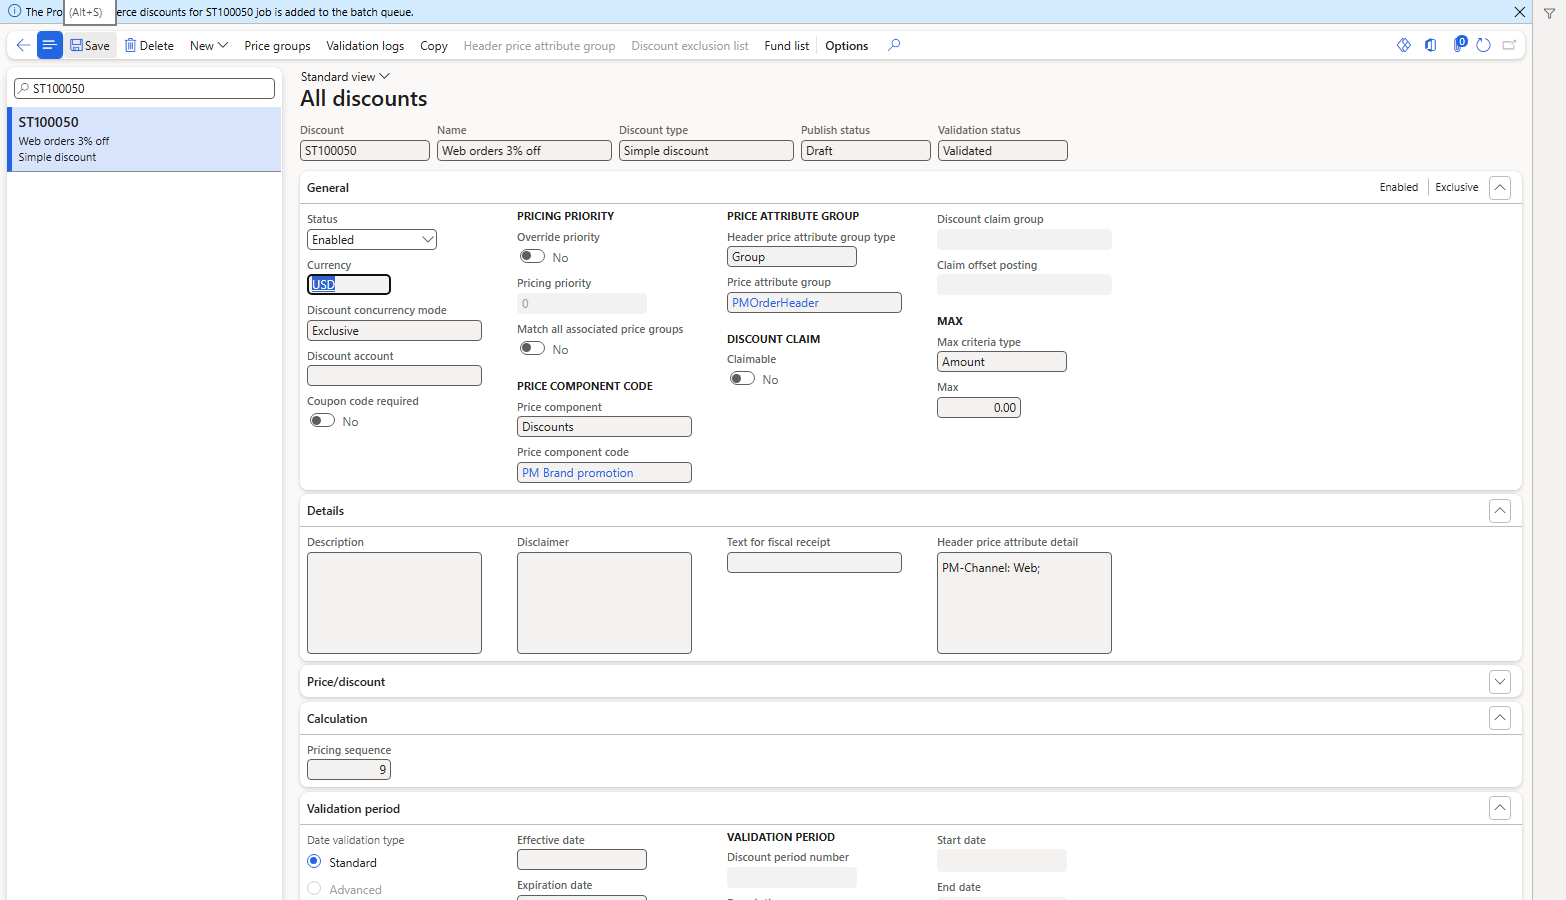Click the Open in Office icon

coord(1431,45)
